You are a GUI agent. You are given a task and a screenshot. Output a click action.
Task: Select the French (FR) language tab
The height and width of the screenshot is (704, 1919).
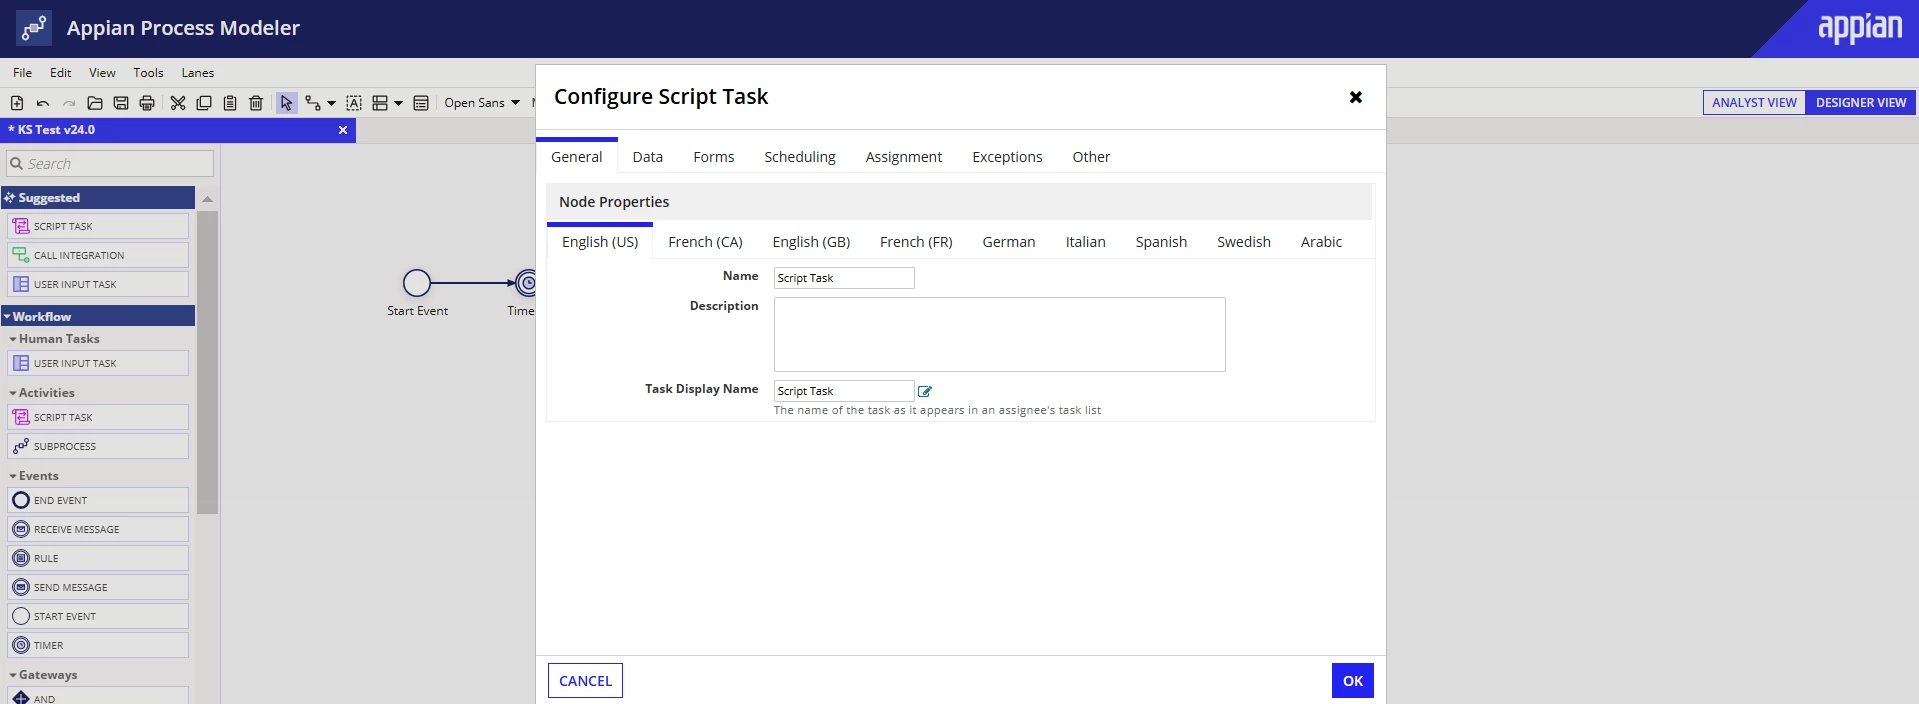[x=916, y=242]
